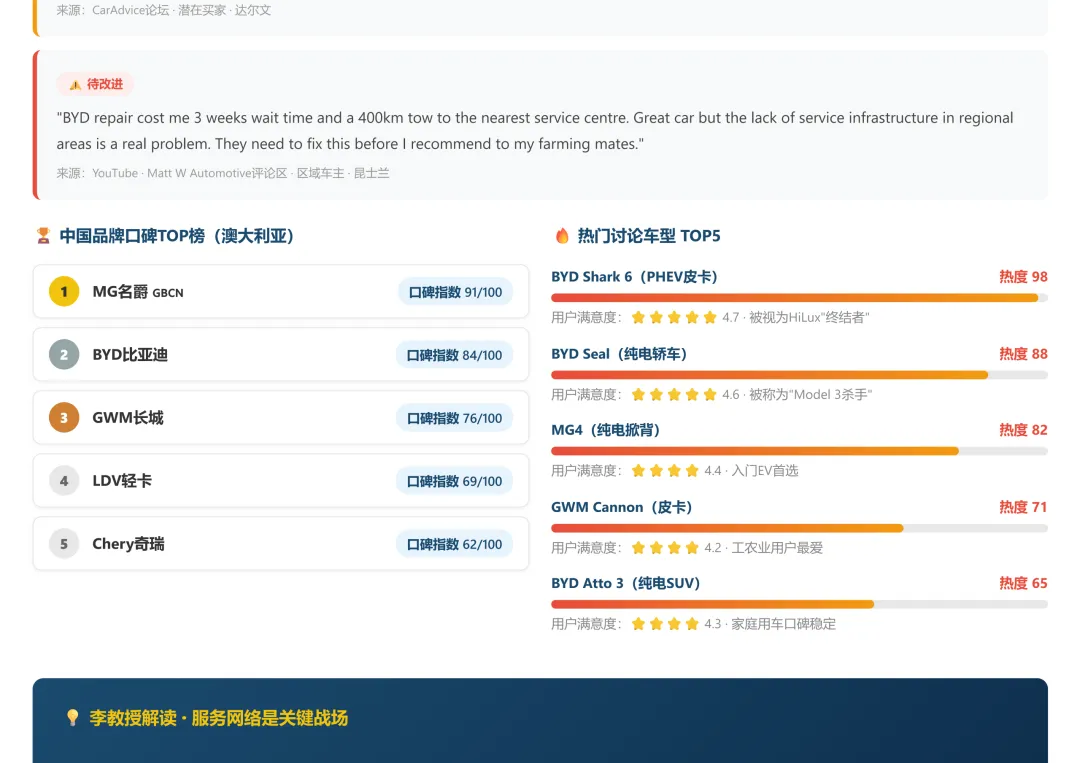
Task: Click the bronze number 3 badge for GWM长城
Action: tap(63, 417)
